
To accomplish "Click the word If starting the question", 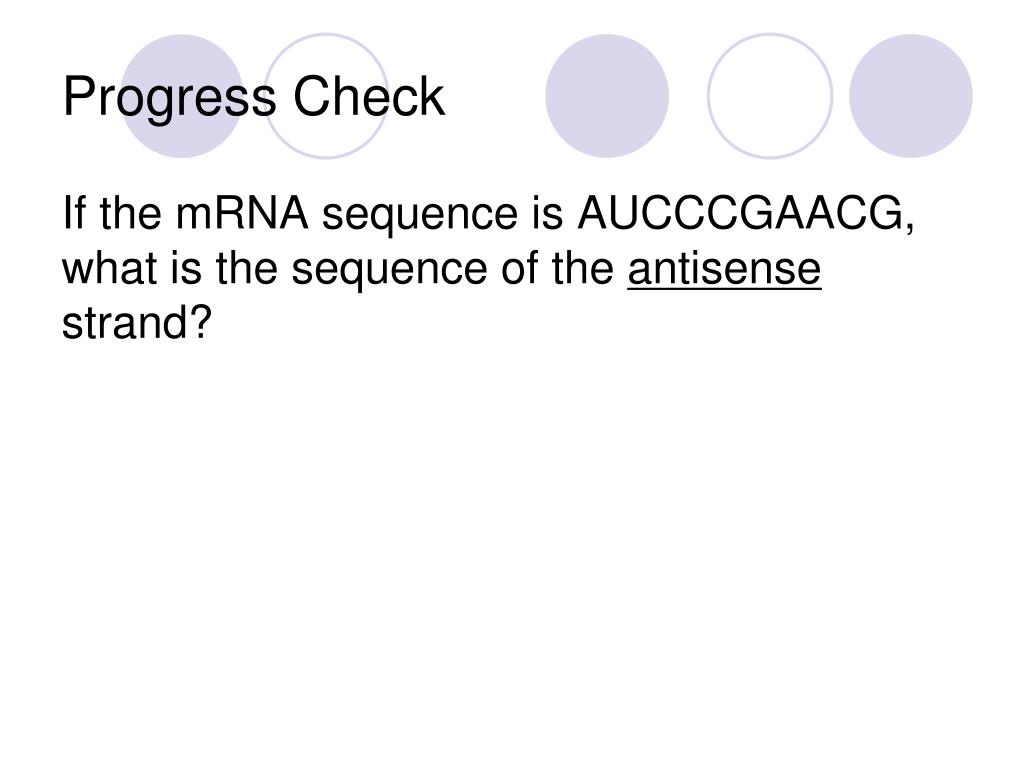I will (74, 213).
